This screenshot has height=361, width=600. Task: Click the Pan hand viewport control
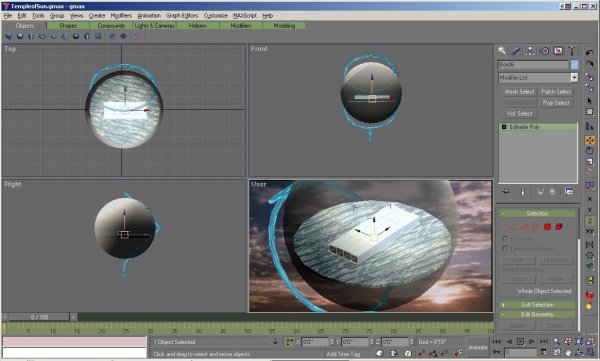[568, 352]
